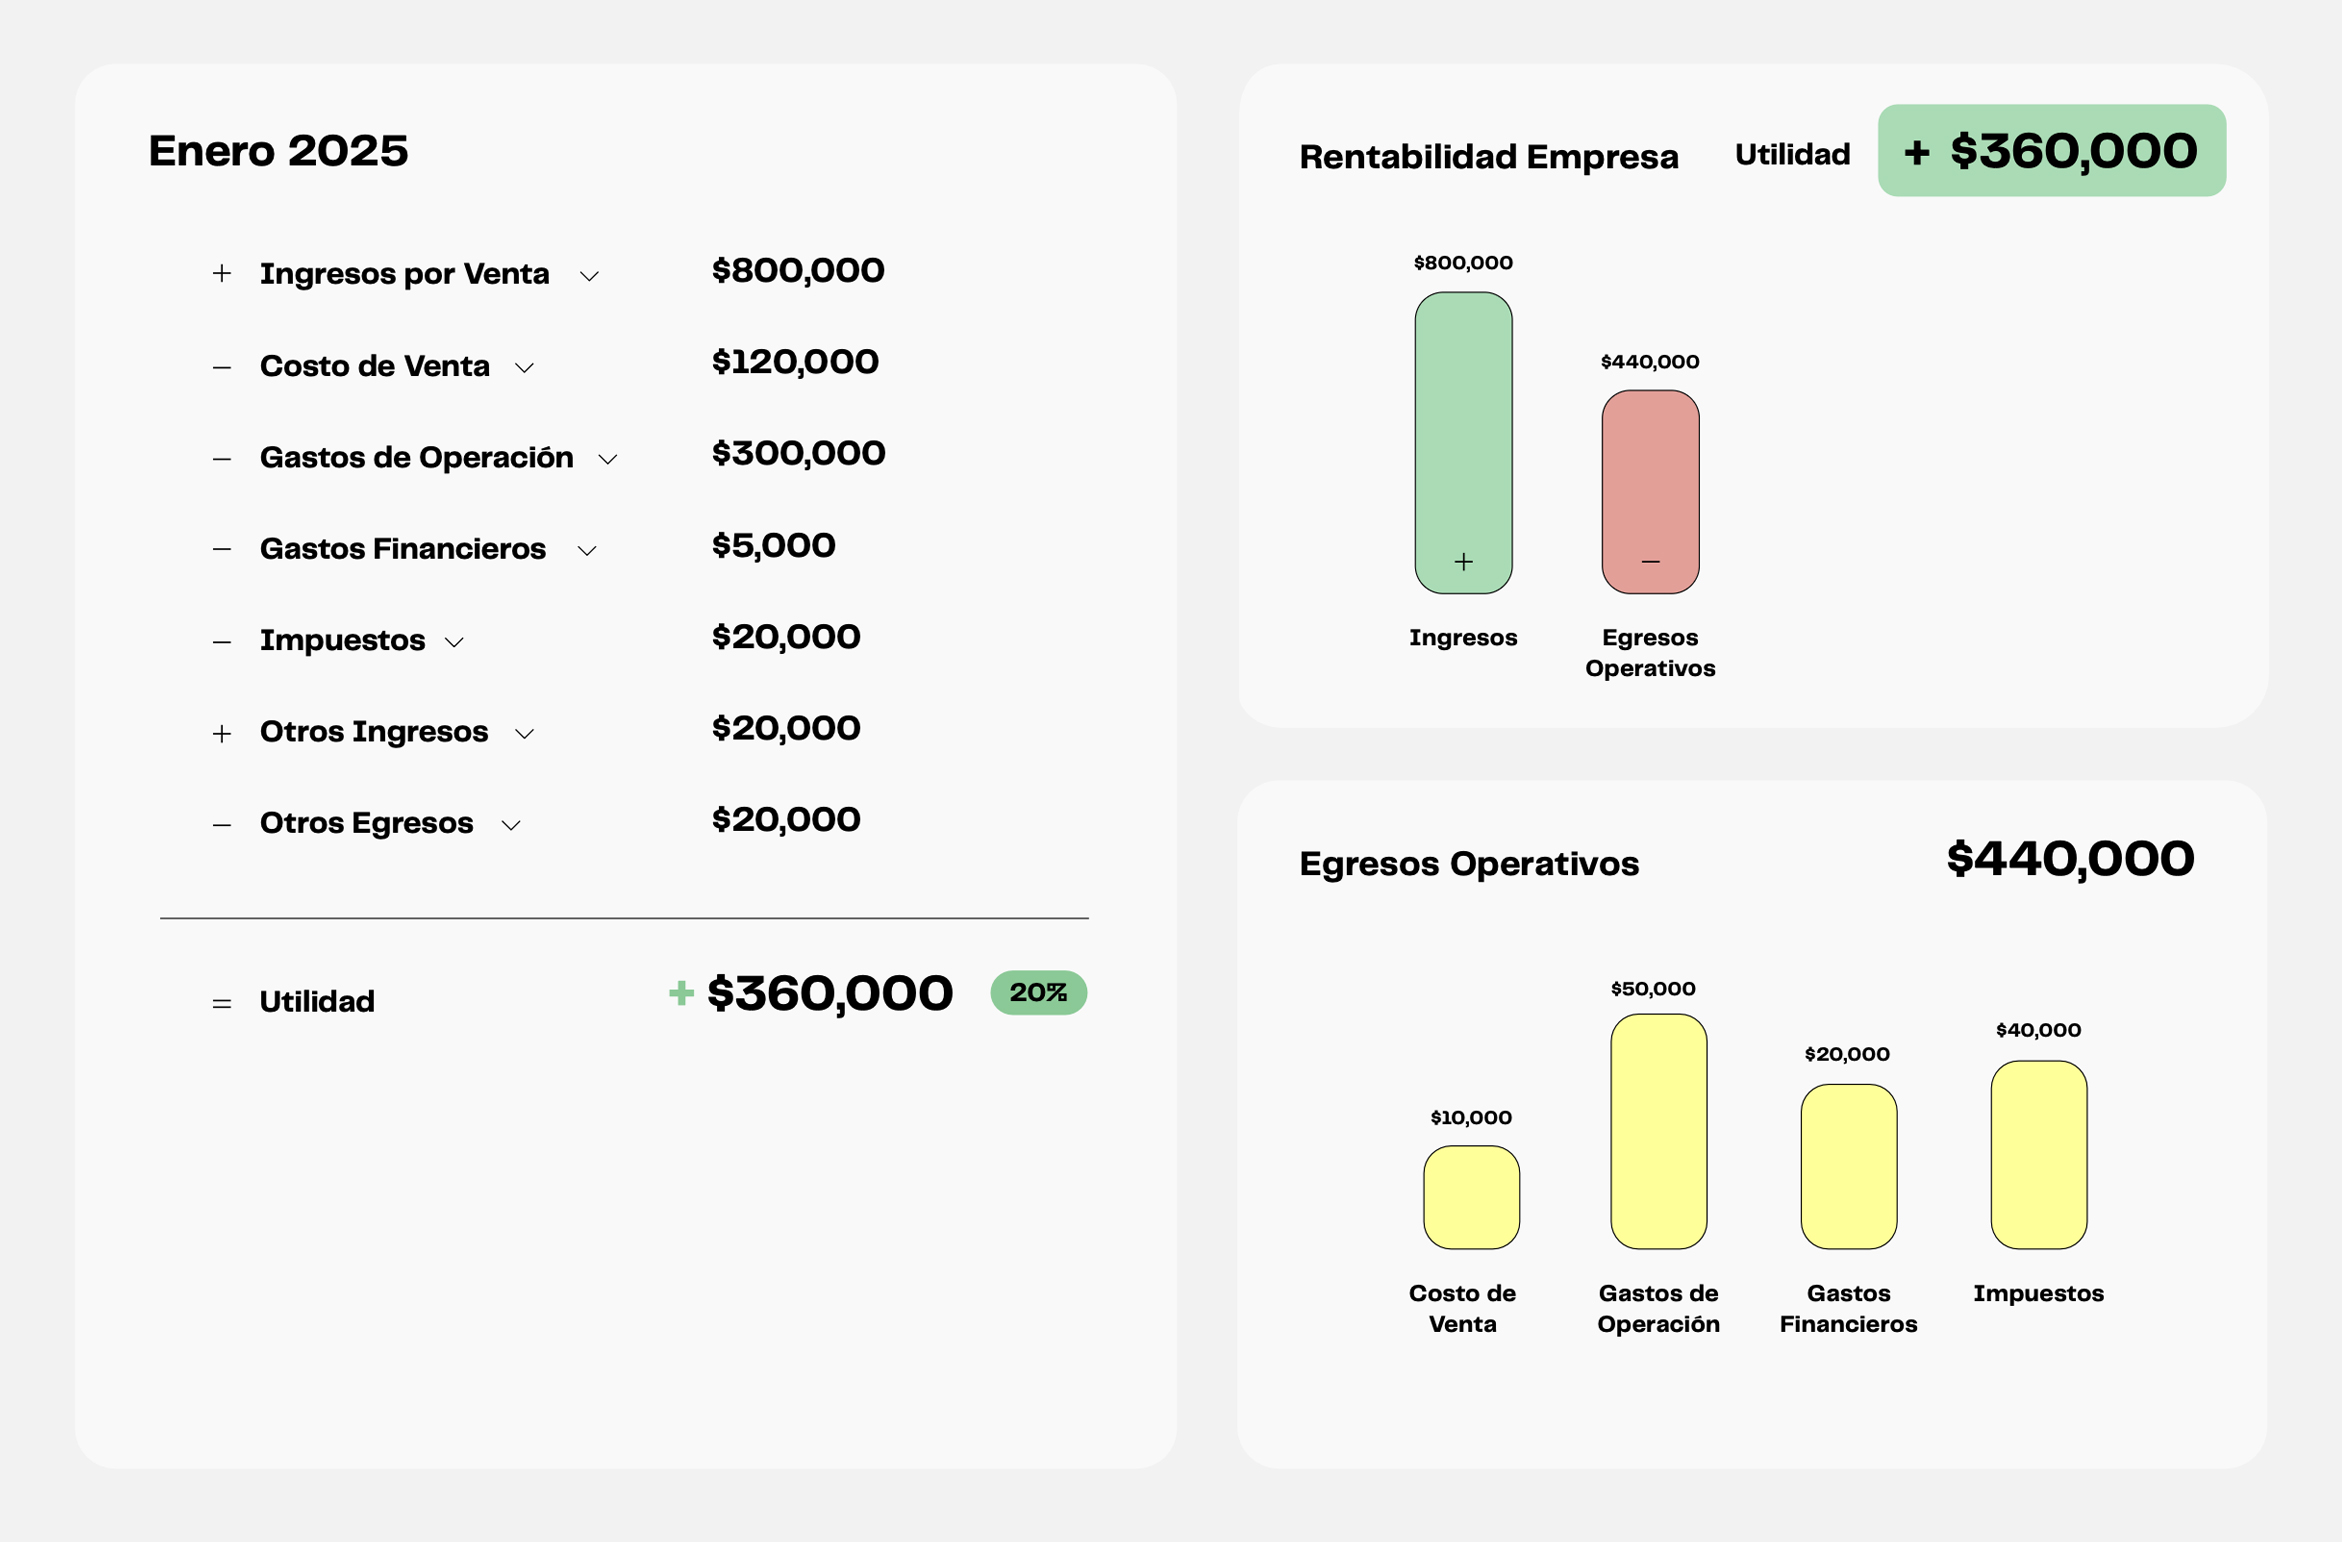Expand the Otros Egresos chevron
Viewport: 2342px width, 1542px height.
tap(511, 825)
